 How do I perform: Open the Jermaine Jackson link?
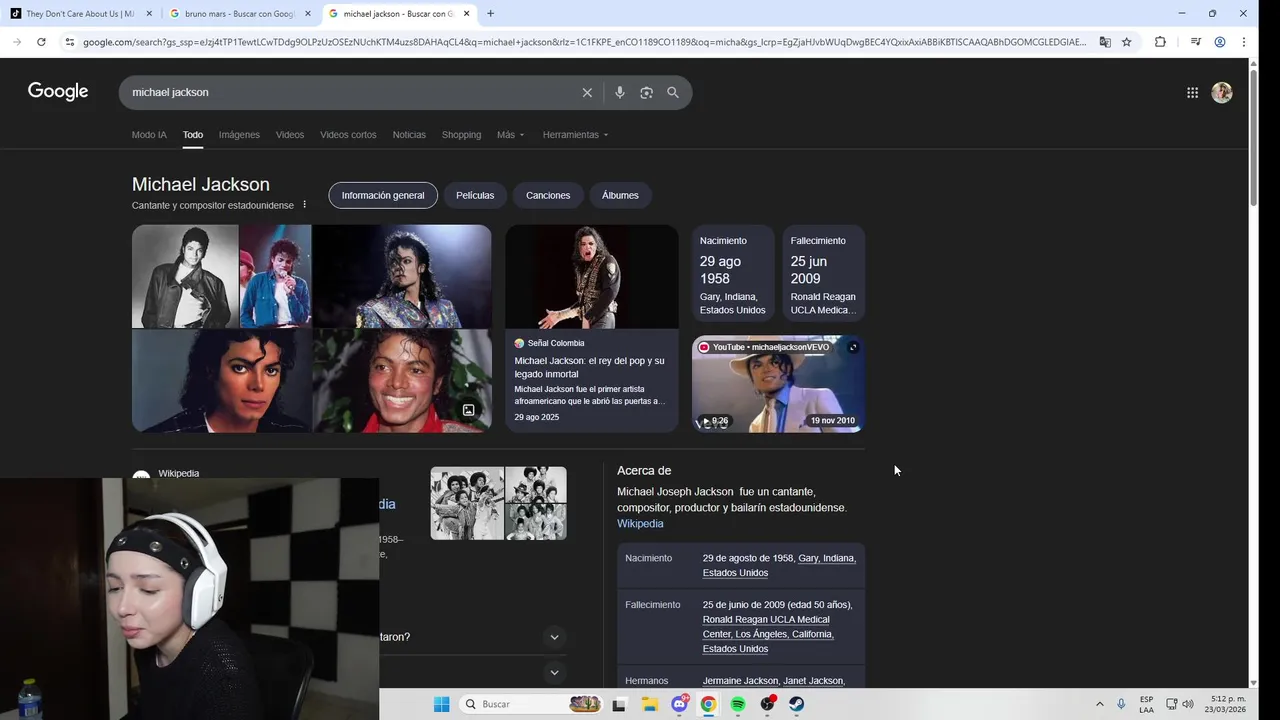[x=740, y=681]
